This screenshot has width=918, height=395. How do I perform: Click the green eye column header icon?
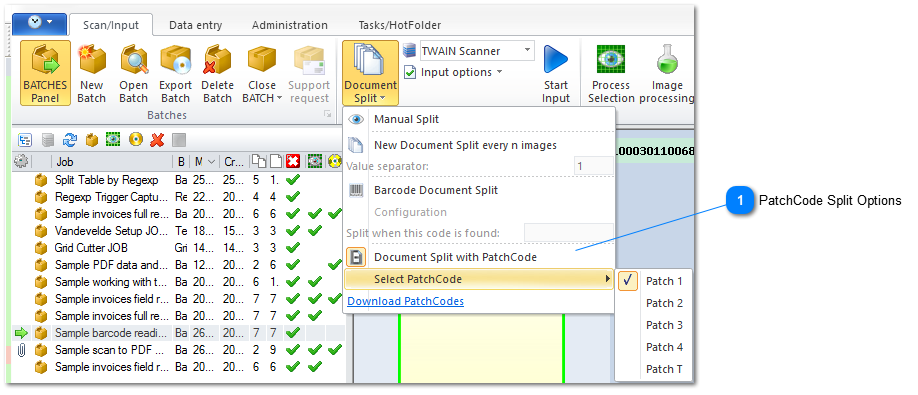point(315,161)
